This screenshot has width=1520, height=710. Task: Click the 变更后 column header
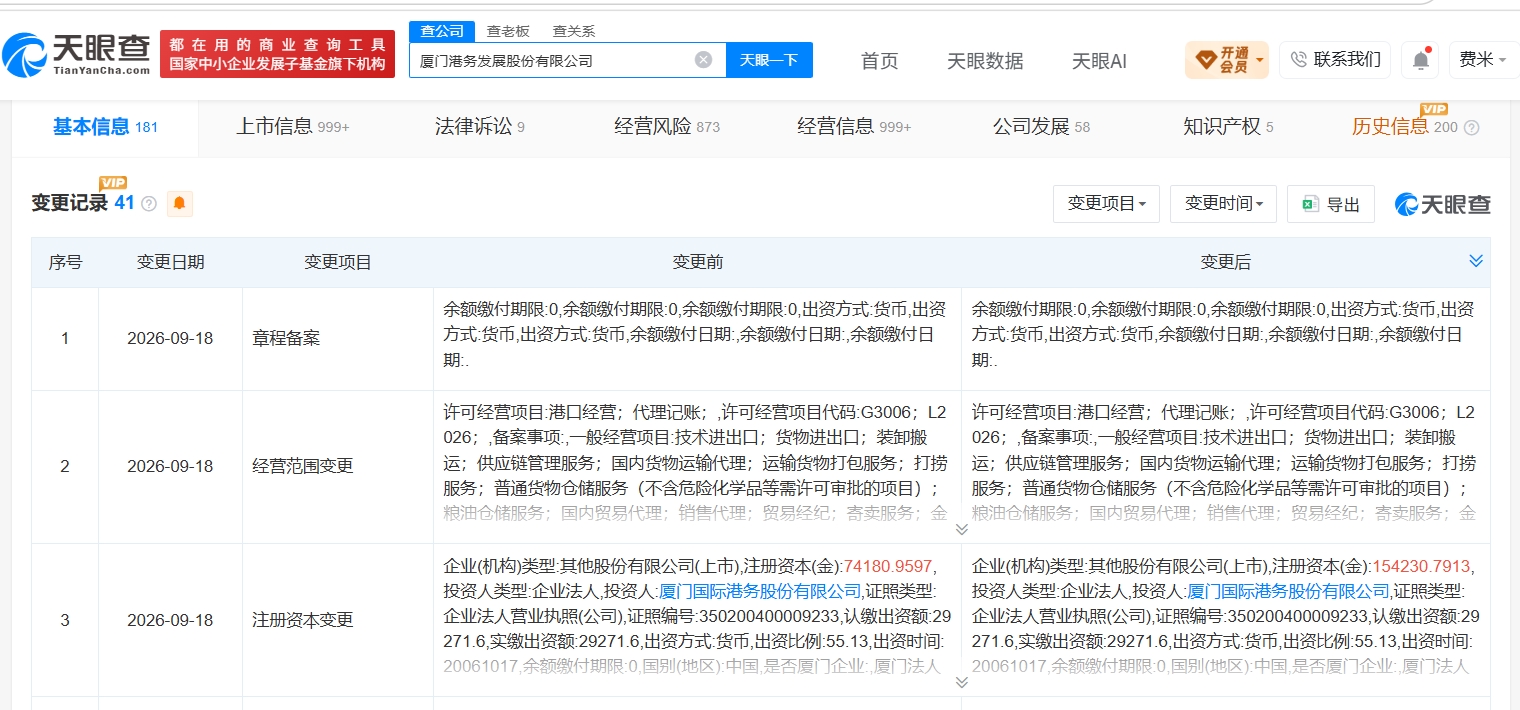[1225, 262]
